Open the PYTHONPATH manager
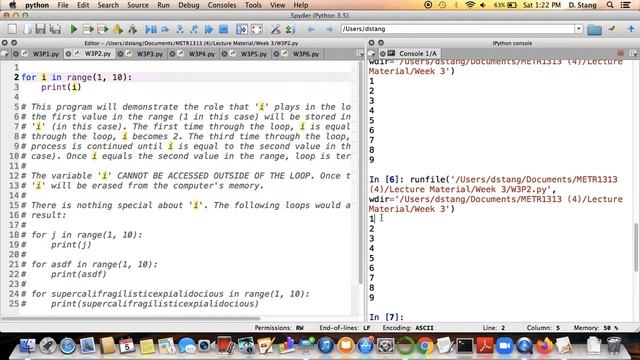640x360 pixels. pos(290,29)
